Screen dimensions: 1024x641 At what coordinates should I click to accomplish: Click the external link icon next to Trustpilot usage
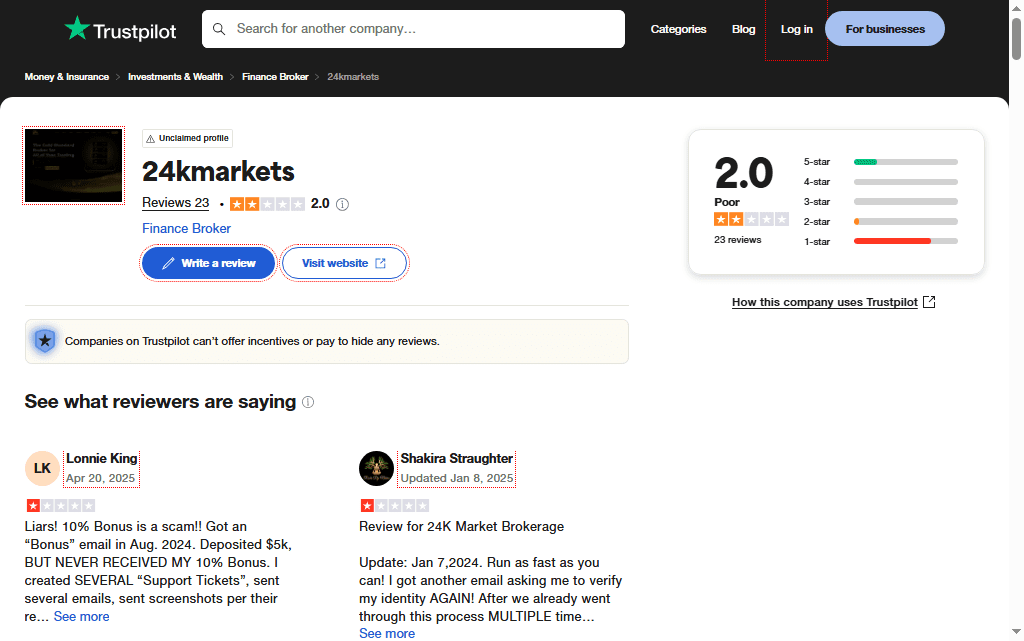[x=929, y=302]
